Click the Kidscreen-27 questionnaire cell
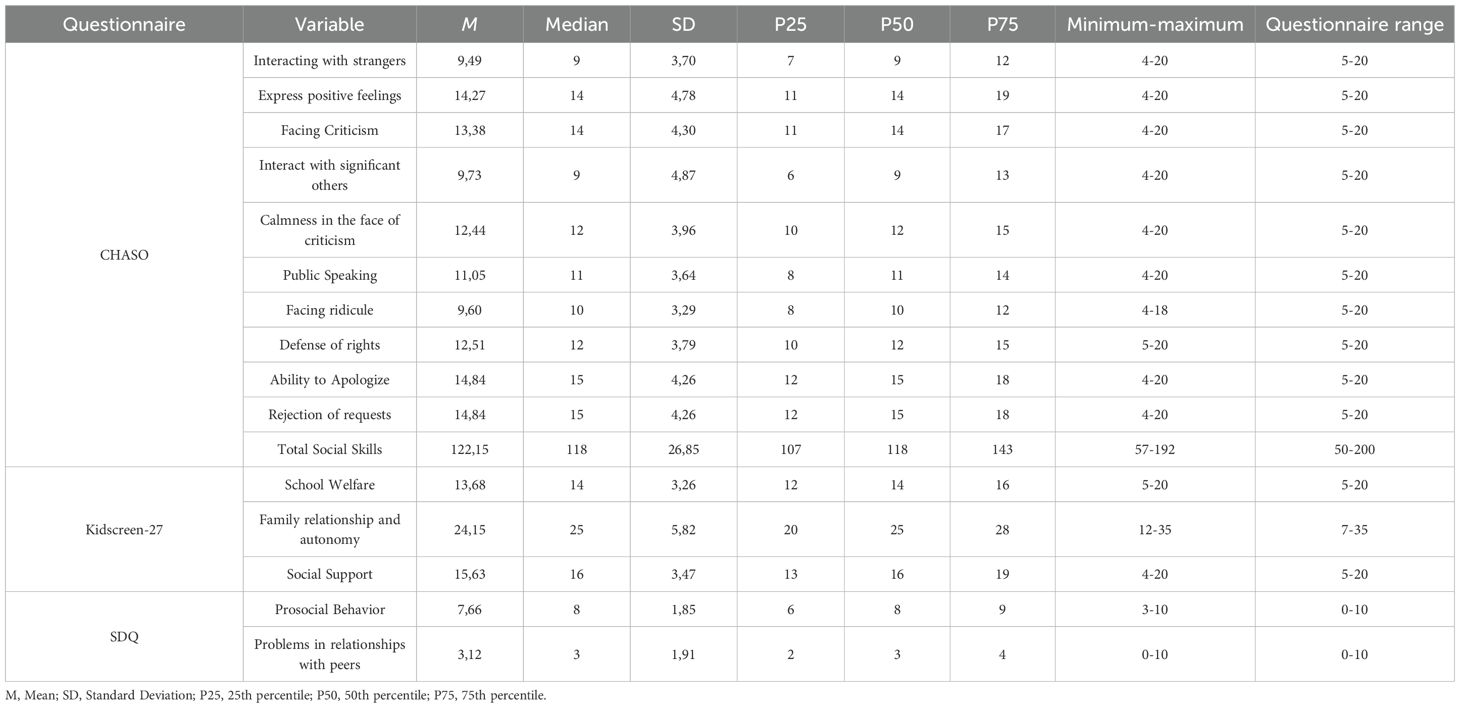The height and width of the screenshot is (708, 1460). [x=124, y=529]
